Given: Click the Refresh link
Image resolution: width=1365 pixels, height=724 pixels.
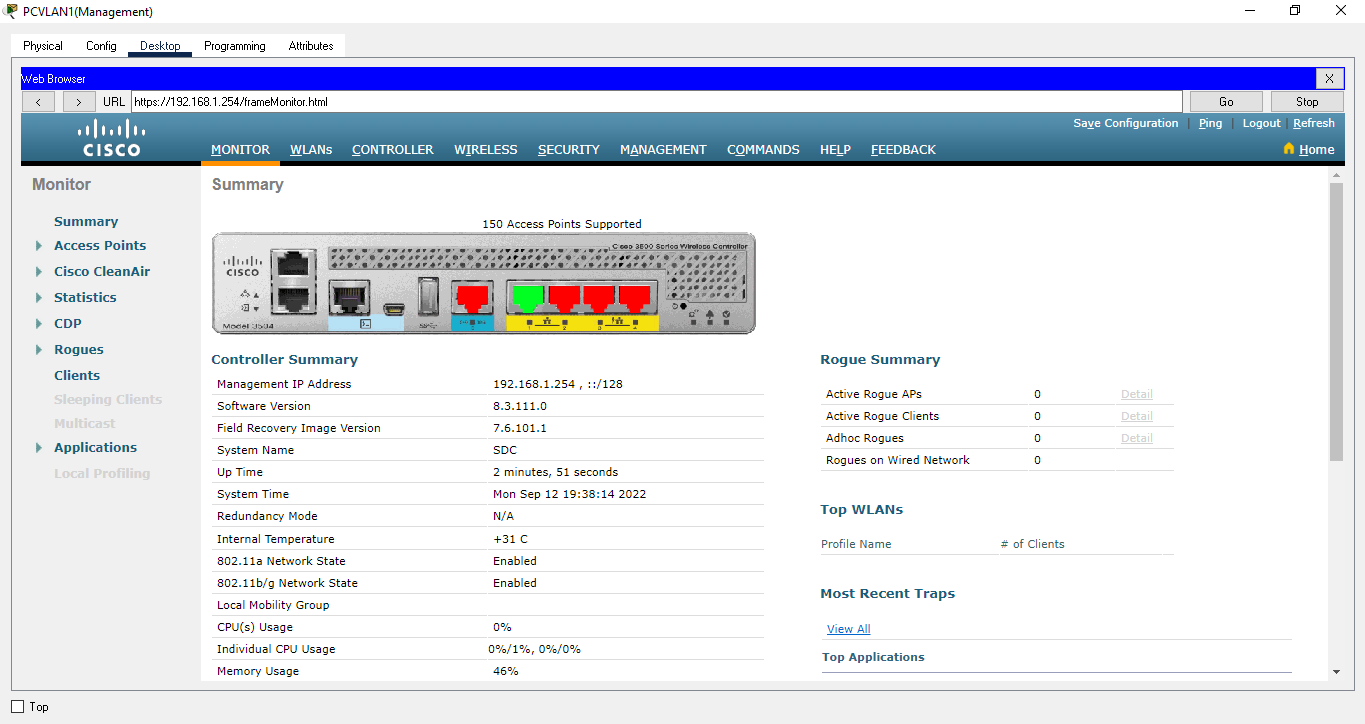Looking at the screenshot, I should (1314, 123).
